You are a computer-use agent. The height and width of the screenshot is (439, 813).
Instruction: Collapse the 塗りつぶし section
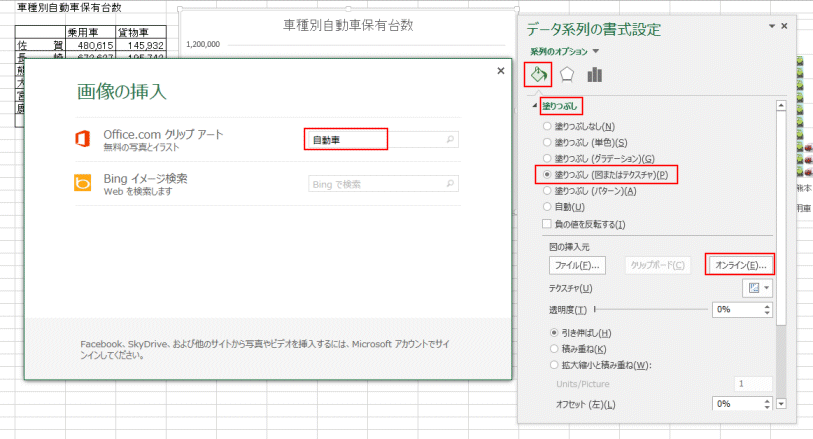536,105
